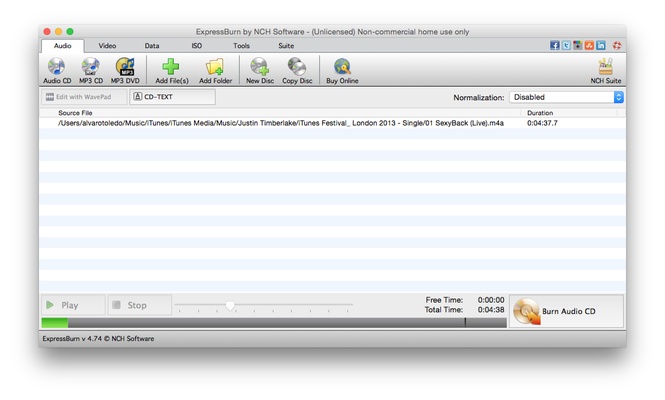Click Edit with WavePad button

(x=84, y=97)
